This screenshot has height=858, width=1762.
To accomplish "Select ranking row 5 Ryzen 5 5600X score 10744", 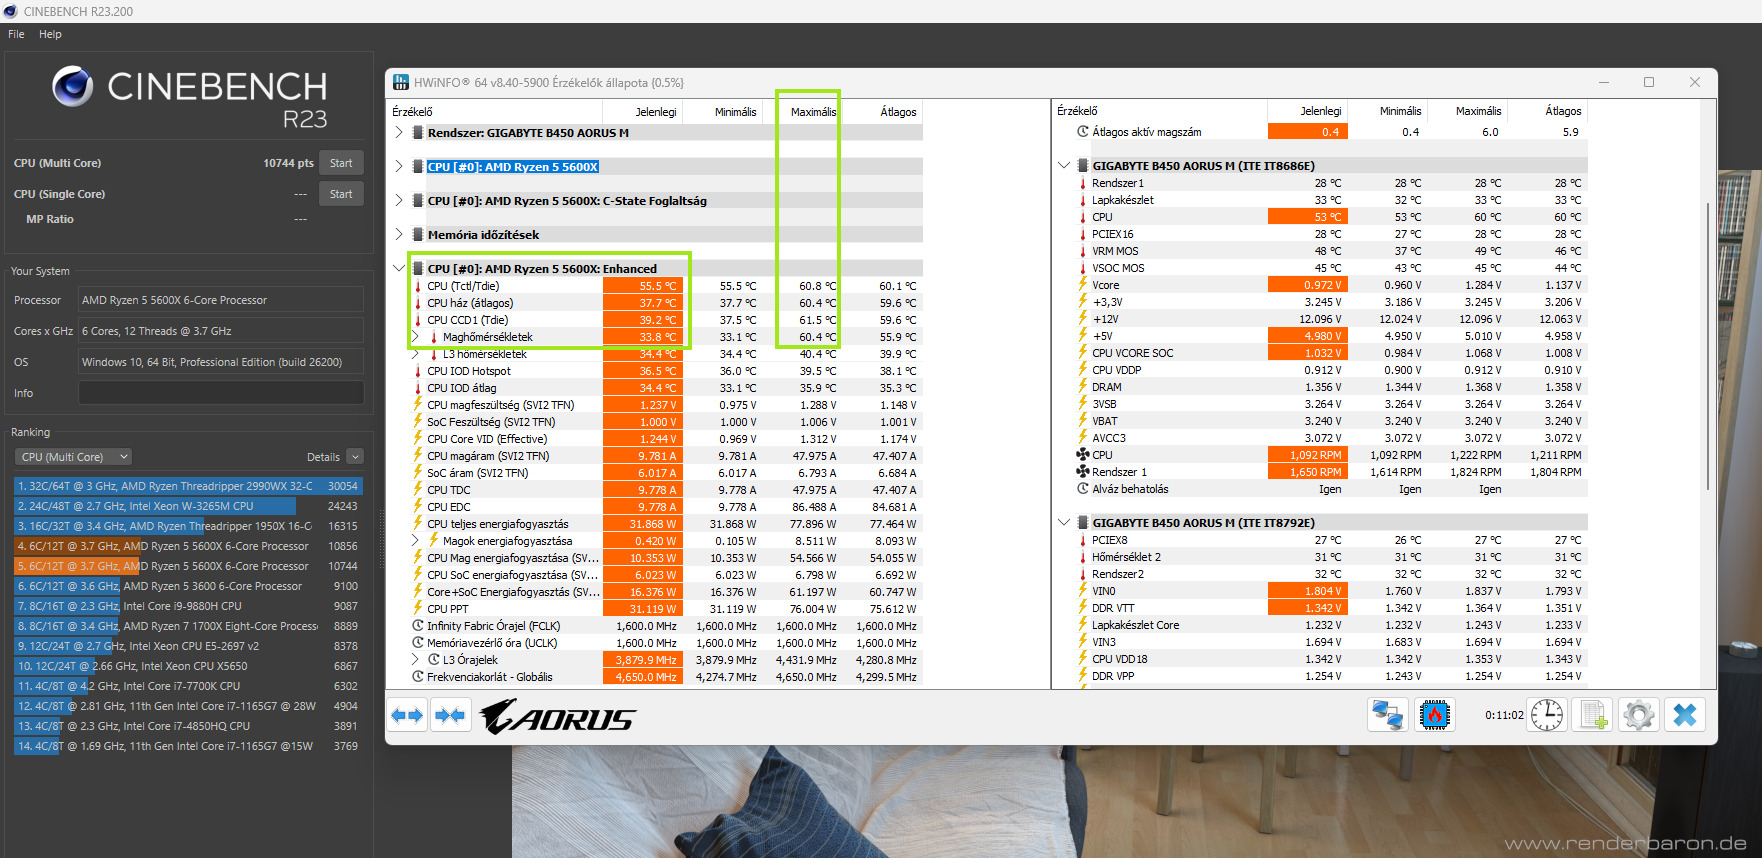I will click(x=188, y=566).
